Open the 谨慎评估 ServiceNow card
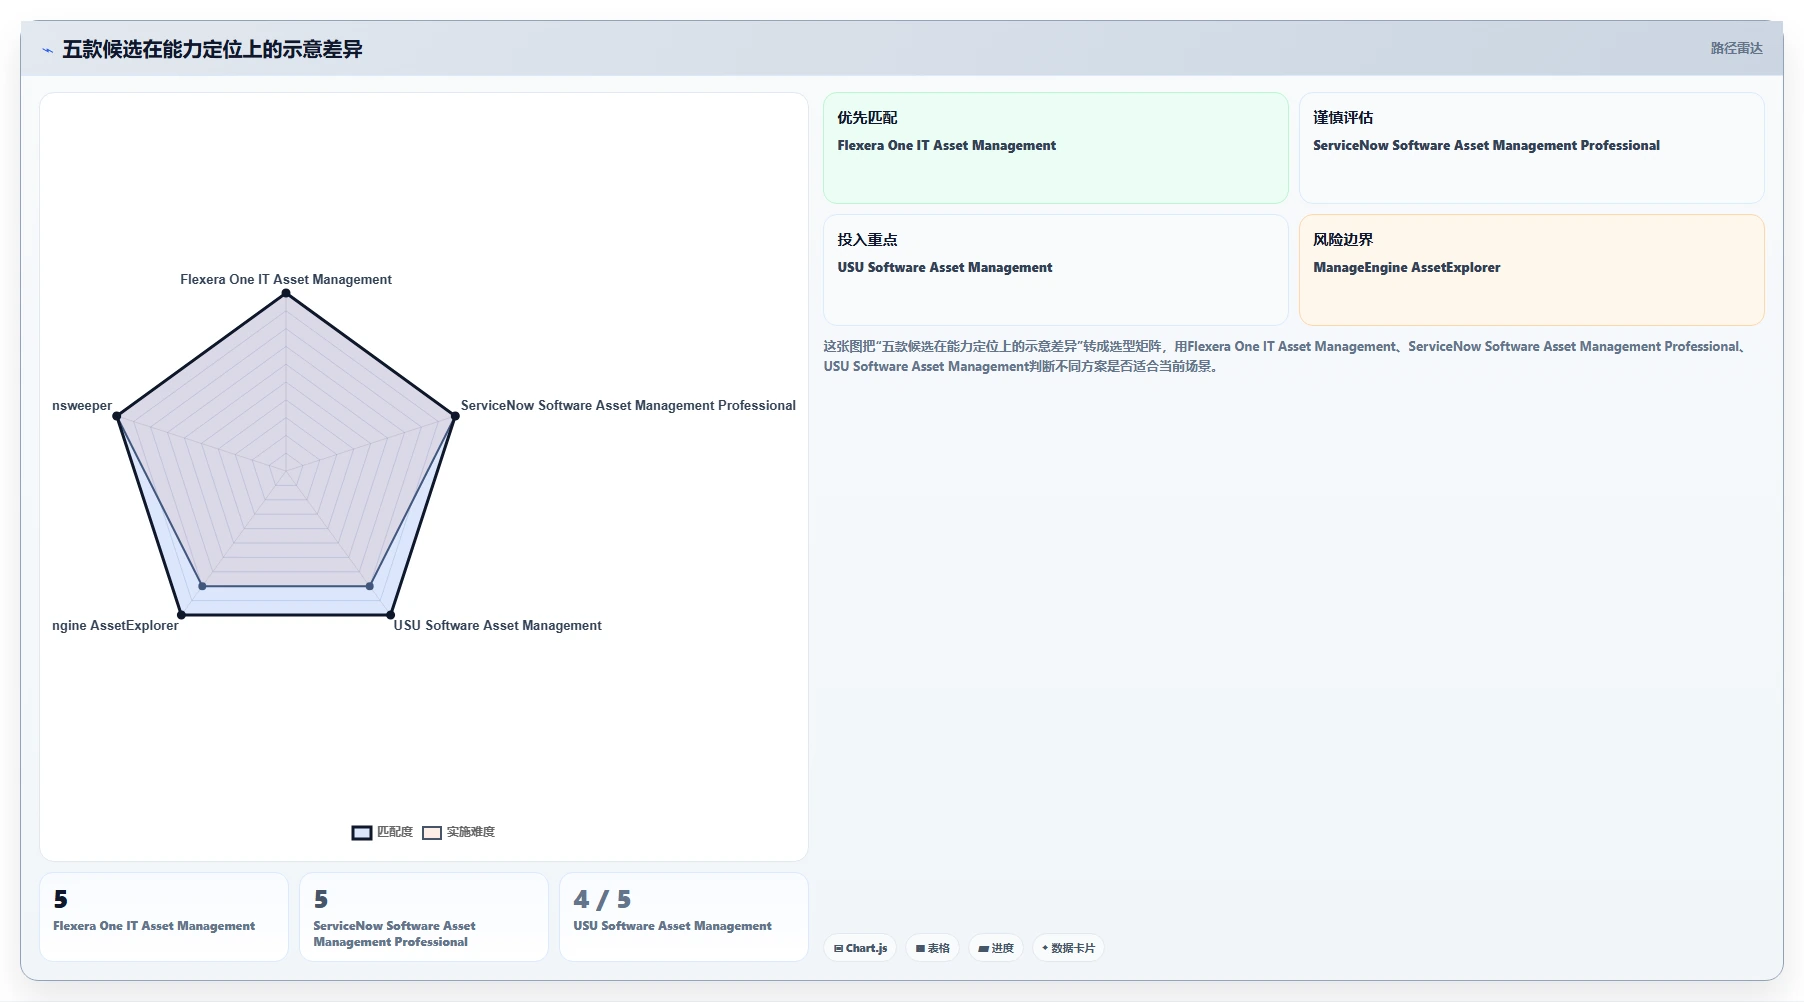This screenshot has height=1002, width=1804. tap(1531, 148)
